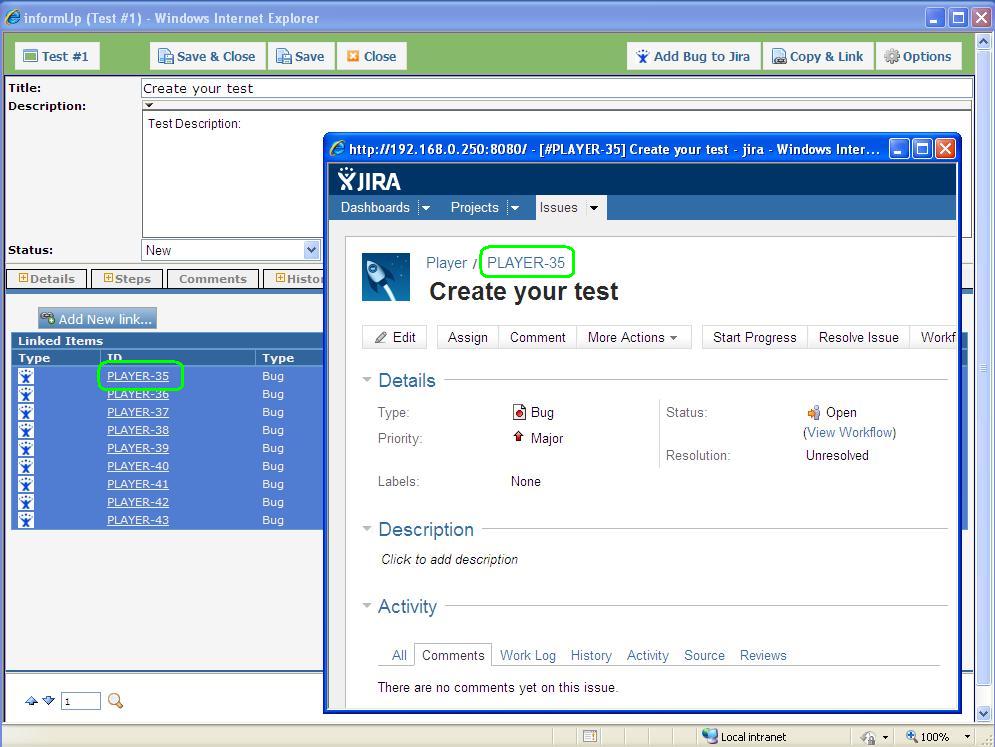
Task: Click the JIRA logo
Action: point(369,180)
